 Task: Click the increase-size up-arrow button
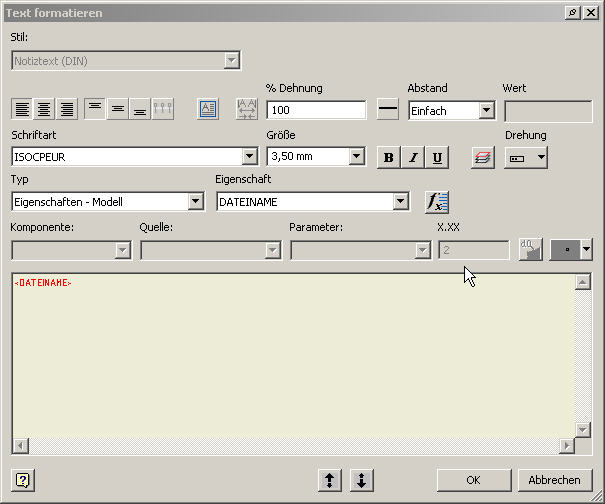pos(330,480)
